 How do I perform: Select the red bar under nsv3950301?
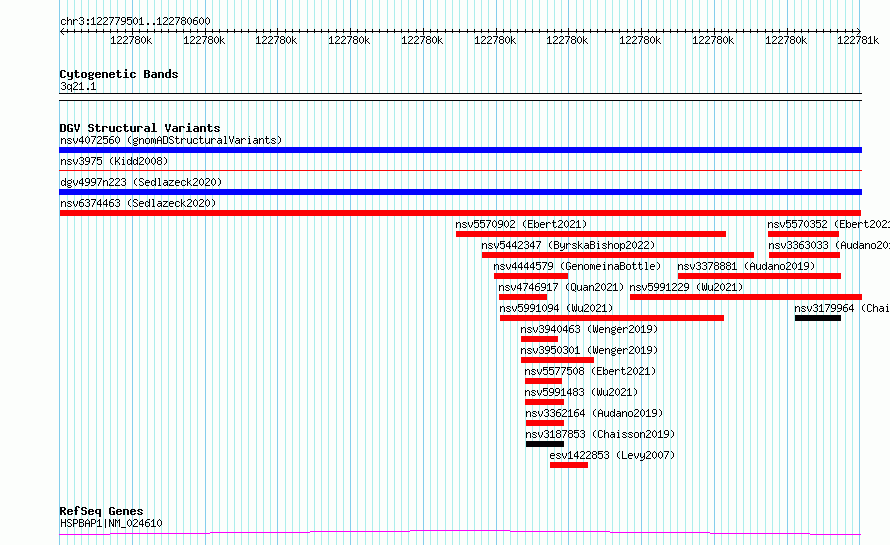pos(557,360)
